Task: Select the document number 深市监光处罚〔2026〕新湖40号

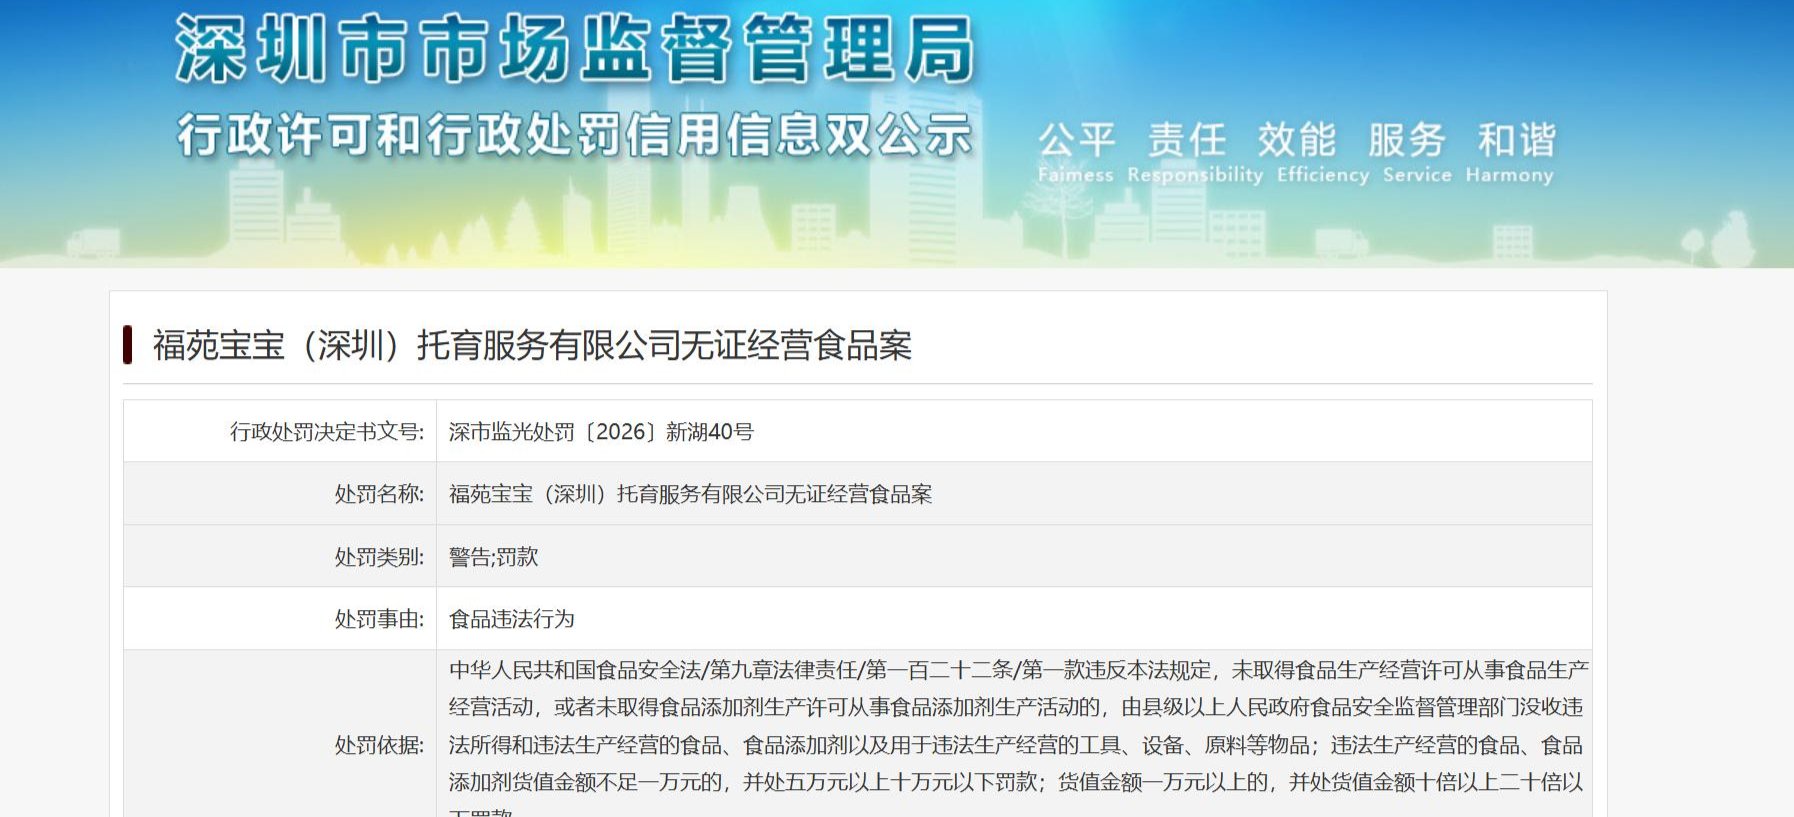Action: coord(601,432)
